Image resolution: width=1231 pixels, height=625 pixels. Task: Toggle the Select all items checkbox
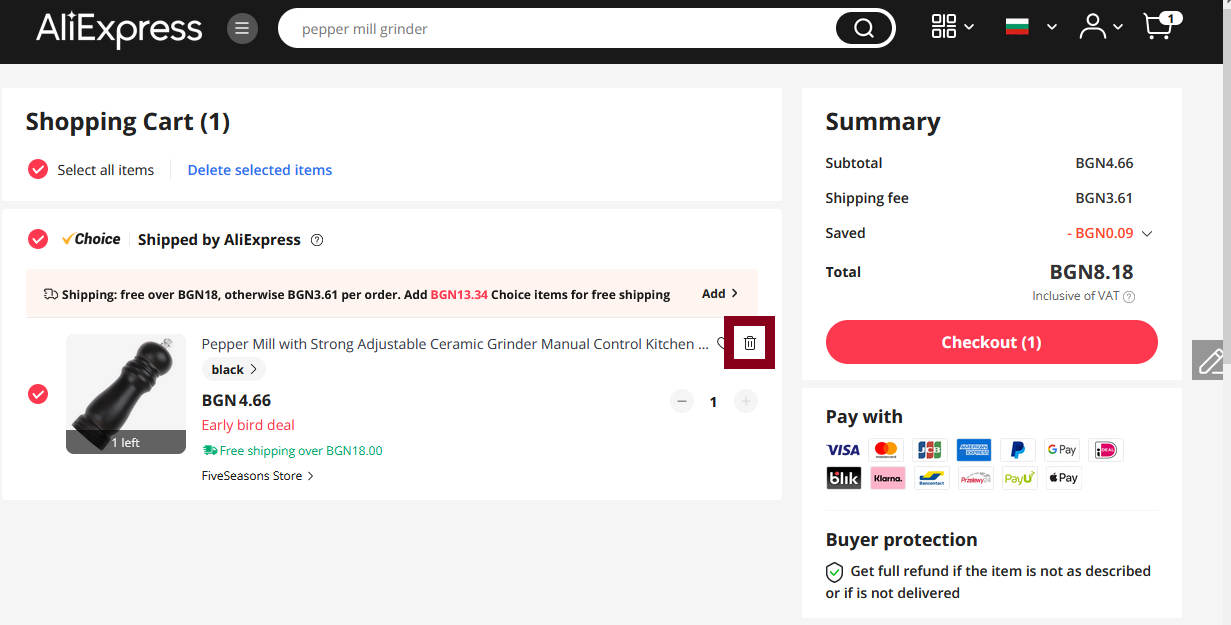[x=38, y=170]
